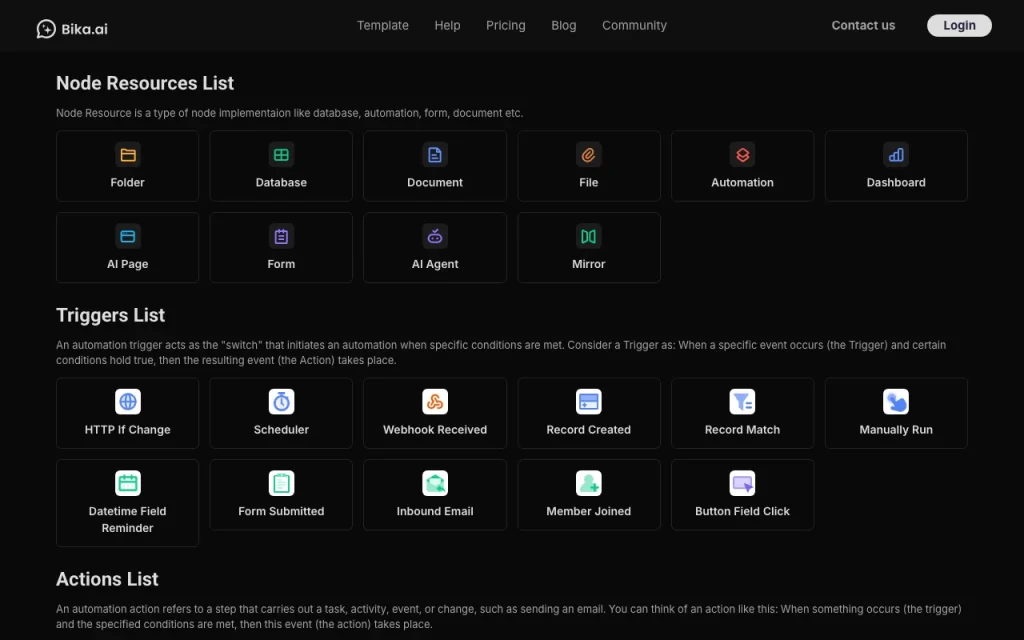This screenshot has width=1024, height=640.
Task: Click the Inbound Email envelope icon
Action: click(435, 483)
